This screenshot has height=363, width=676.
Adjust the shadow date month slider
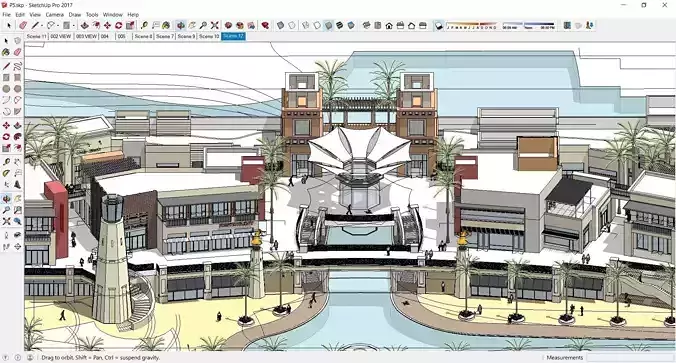click(x=471, y=26)
